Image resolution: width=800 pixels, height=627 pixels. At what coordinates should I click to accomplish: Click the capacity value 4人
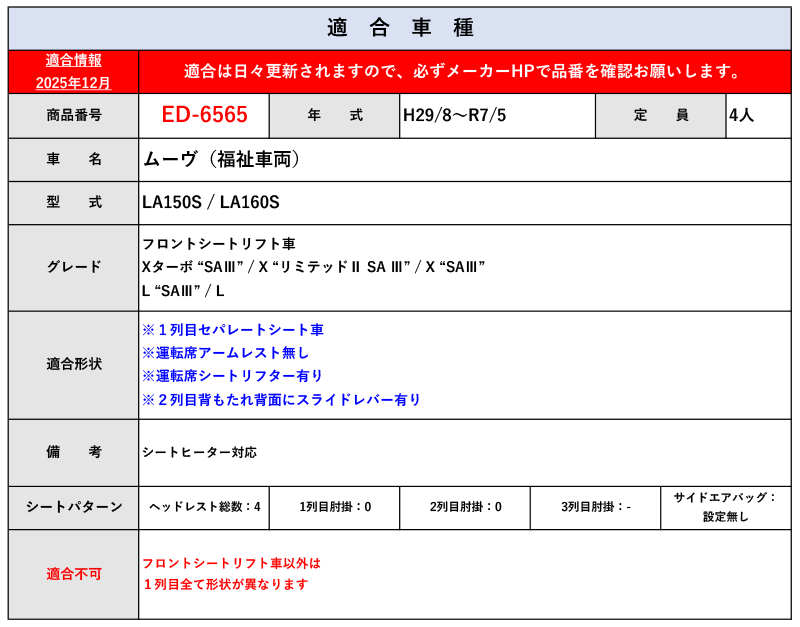tap(741, 115)
